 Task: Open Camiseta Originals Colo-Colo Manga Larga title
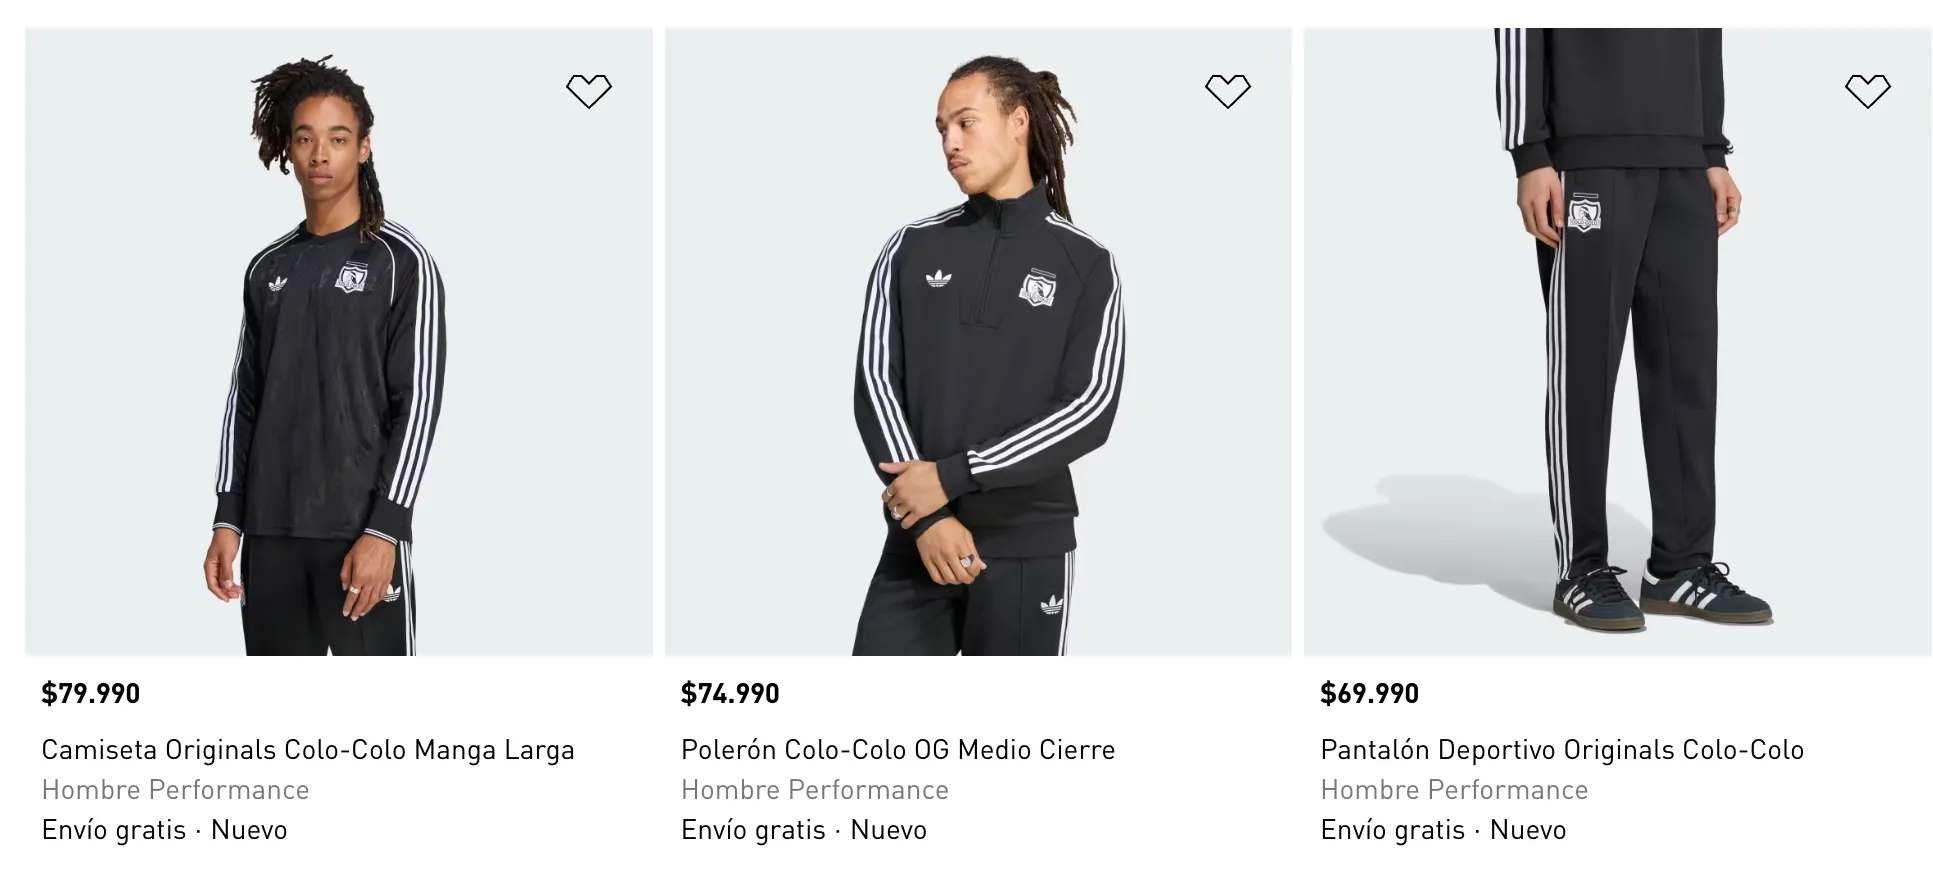pos(308,750)
